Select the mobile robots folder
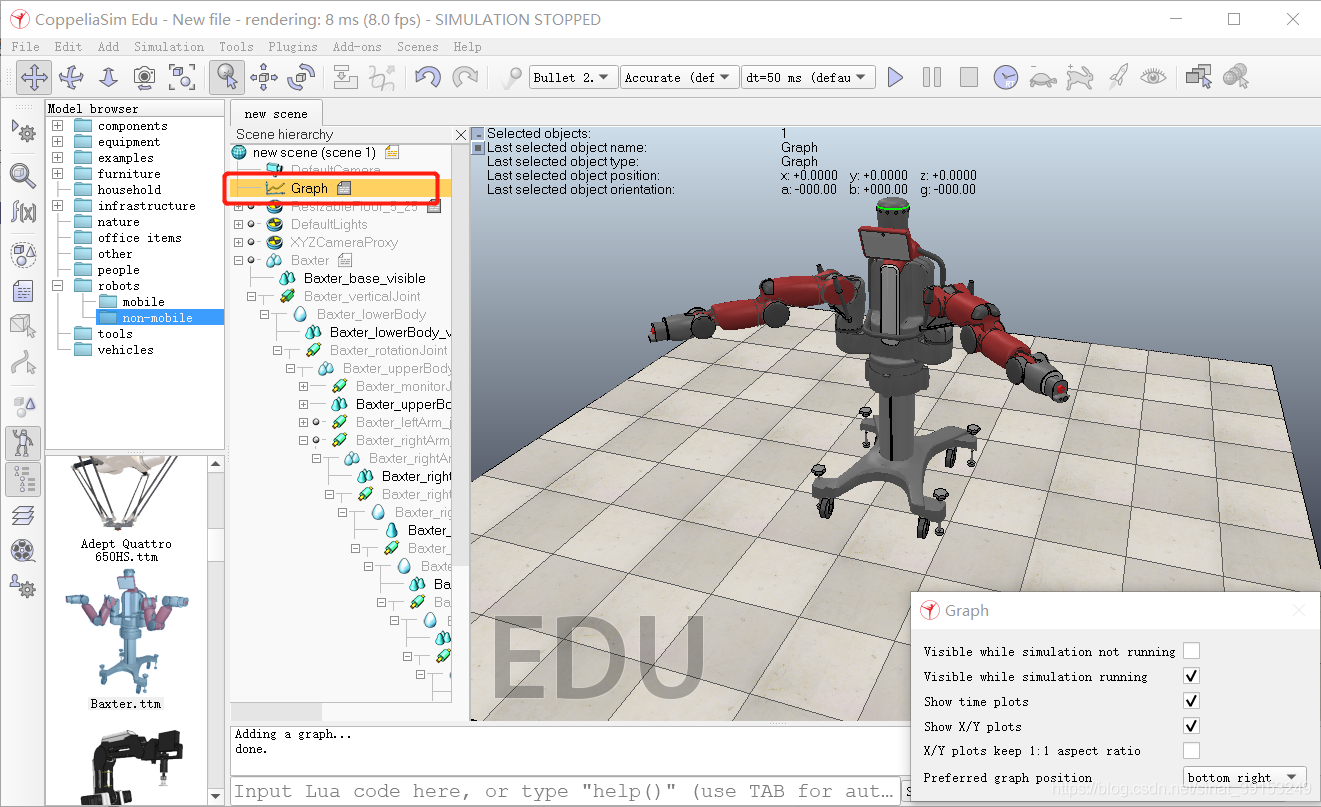Viewport: 1321px width, 807px height. pos(144,302)
